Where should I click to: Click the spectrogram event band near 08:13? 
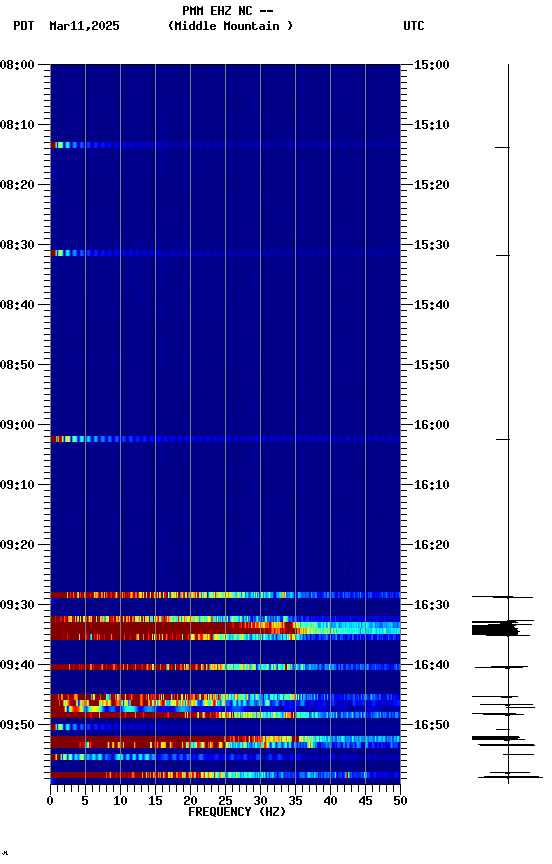[x=225, y=145]
